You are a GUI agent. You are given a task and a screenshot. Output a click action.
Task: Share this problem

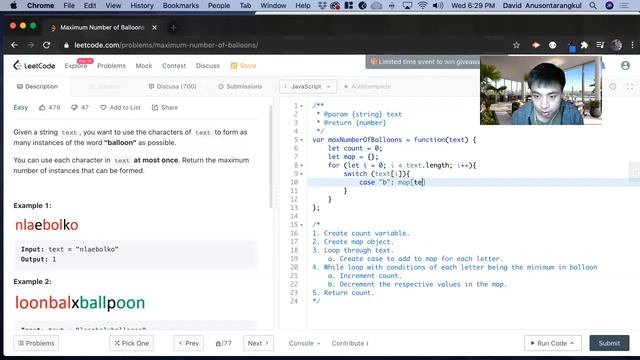pyautogui.click(x=165, y=107)
